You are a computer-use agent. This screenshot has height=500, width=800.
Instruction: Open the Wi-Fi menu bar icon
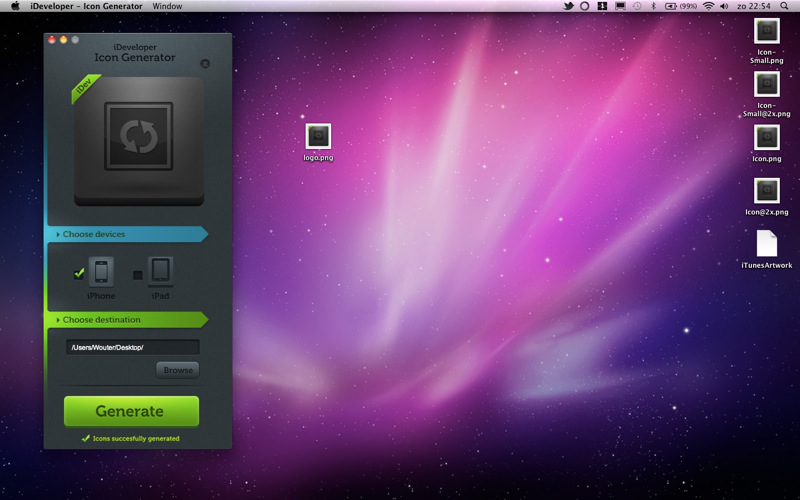click(x=708, y=6)
